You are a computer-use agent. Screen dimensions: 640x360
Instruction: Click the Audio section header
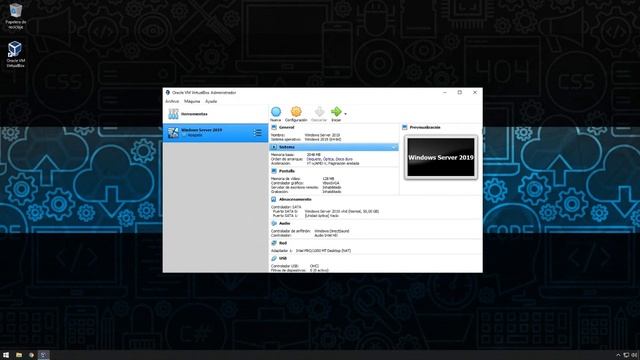284,223
